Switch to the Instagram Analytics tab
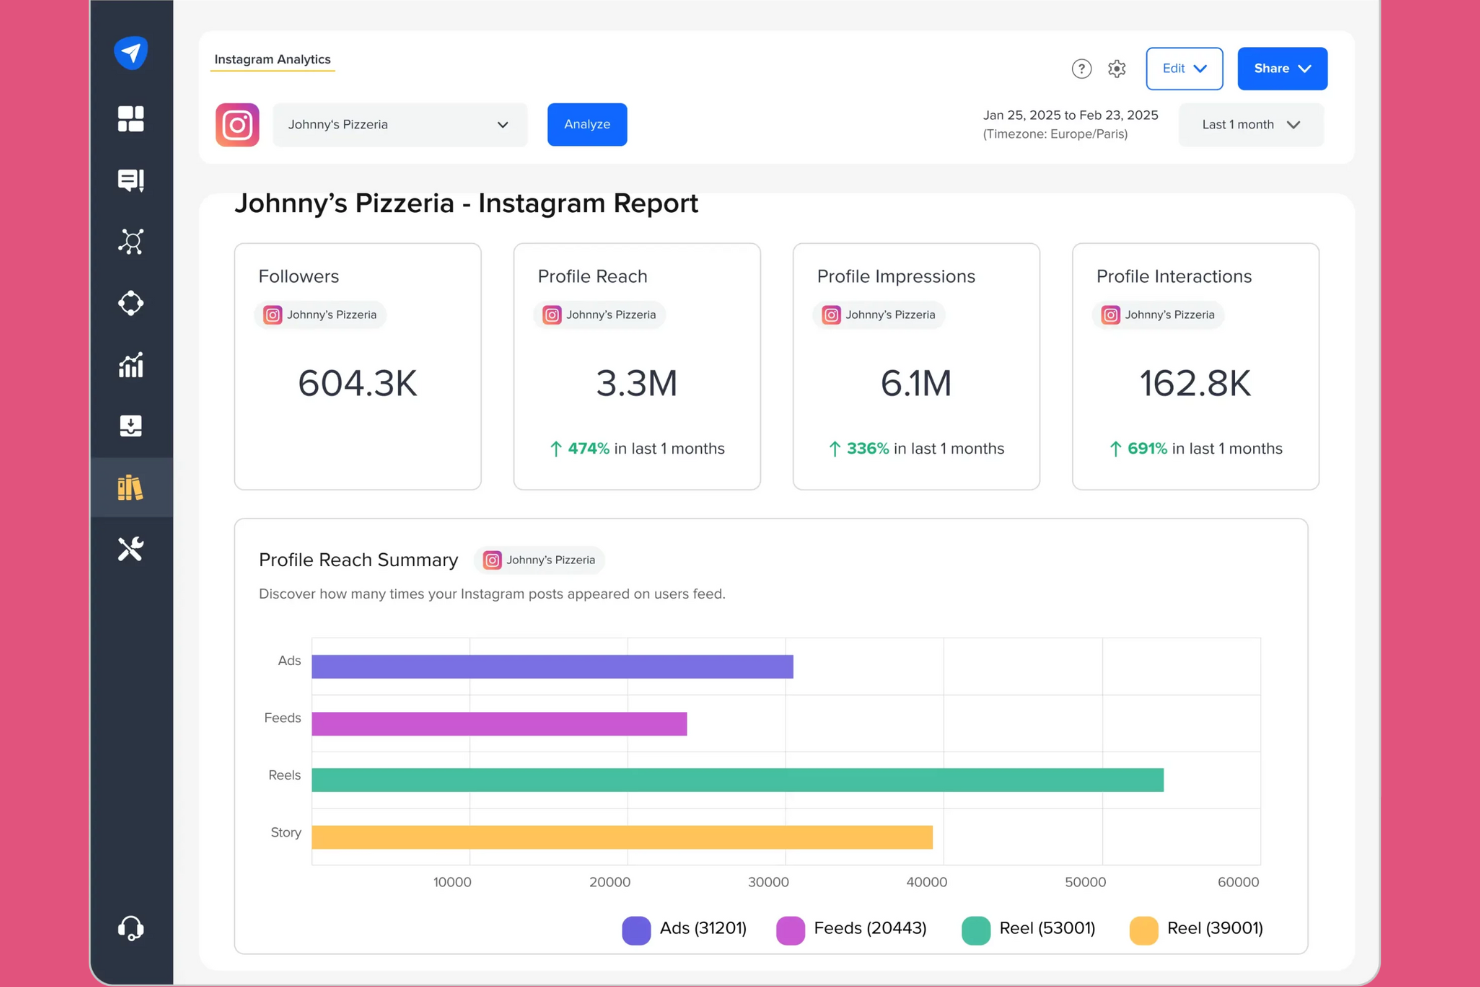The image size is (1480, 987). coord(272,59)
